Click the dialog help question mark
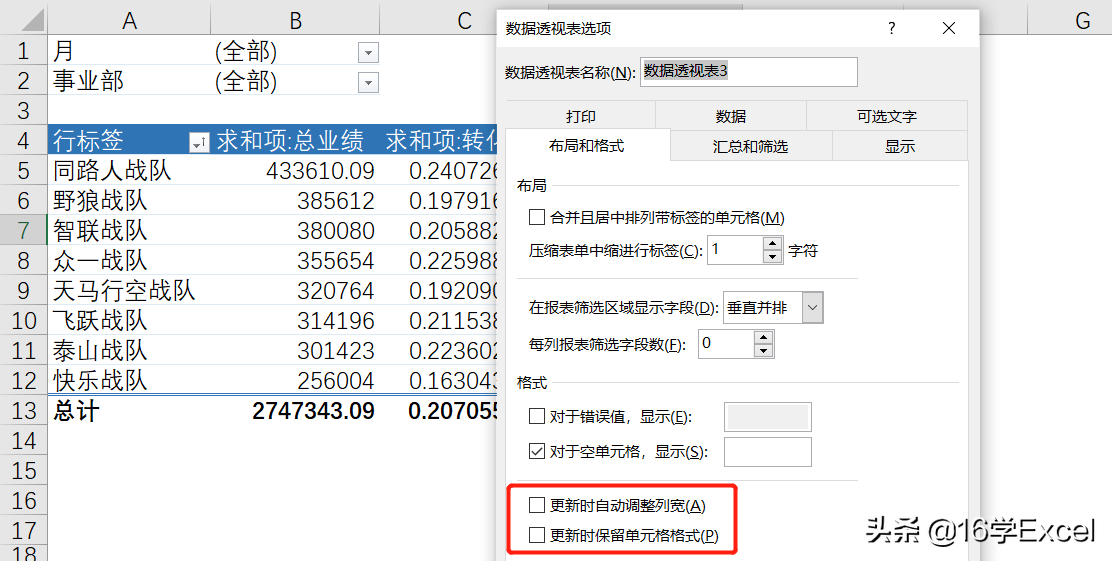Viewport: 1112px width, 561px height. 891,28
